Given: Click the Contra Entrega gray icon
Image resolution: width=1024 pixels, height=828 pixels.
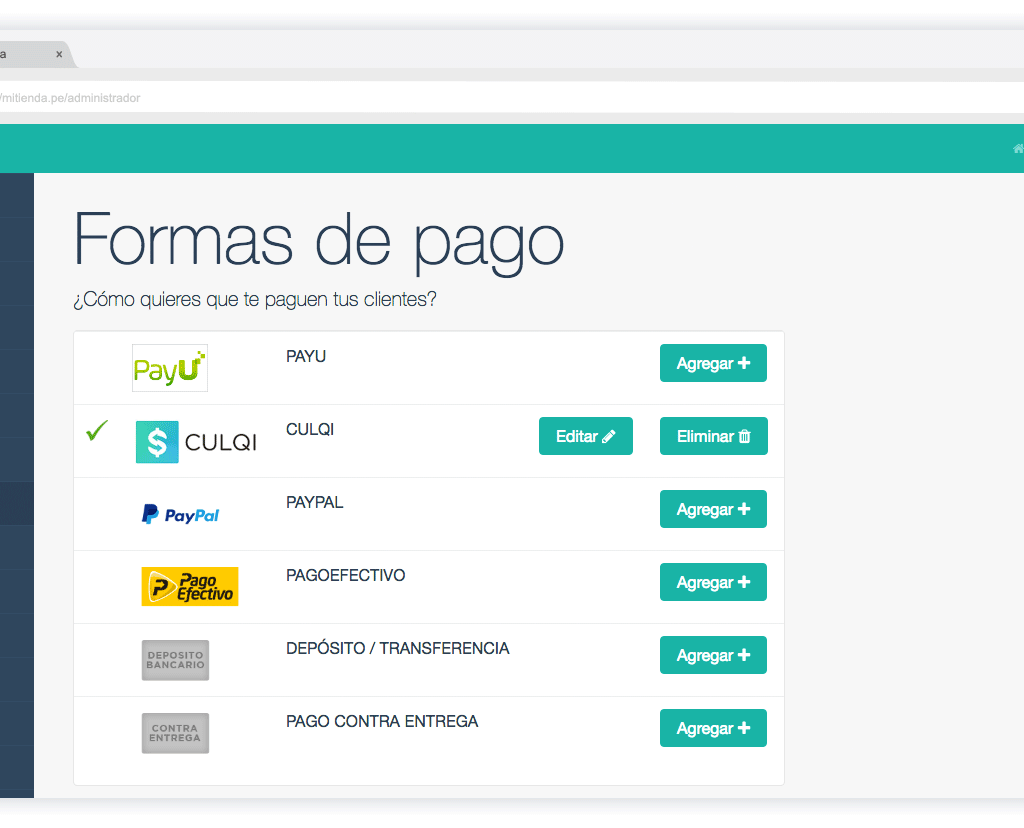Looking at the screenshot, I should [x=176, y=733].
